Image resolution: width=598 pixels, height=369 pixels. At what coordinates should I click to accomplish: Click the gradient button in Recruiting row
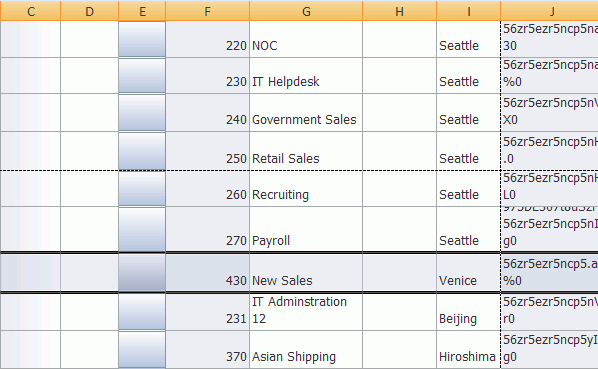142,189
